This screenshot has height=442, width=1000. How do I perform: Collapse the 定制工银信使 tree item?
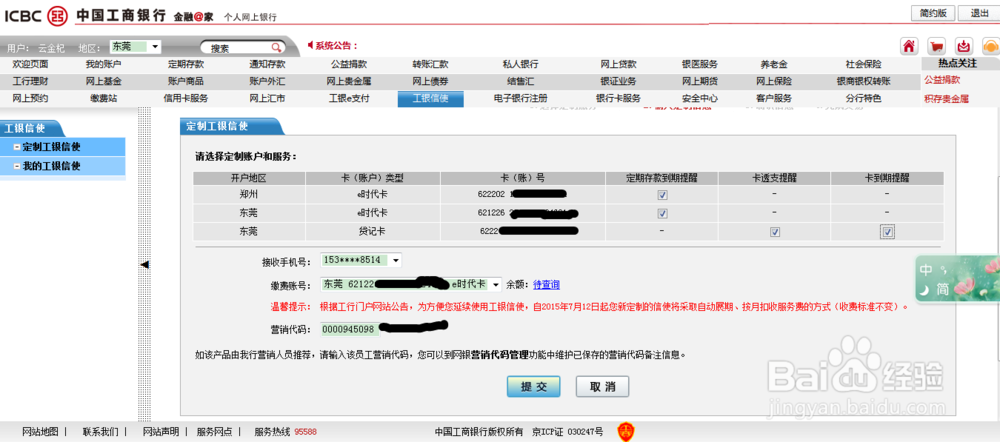point(16,147)
